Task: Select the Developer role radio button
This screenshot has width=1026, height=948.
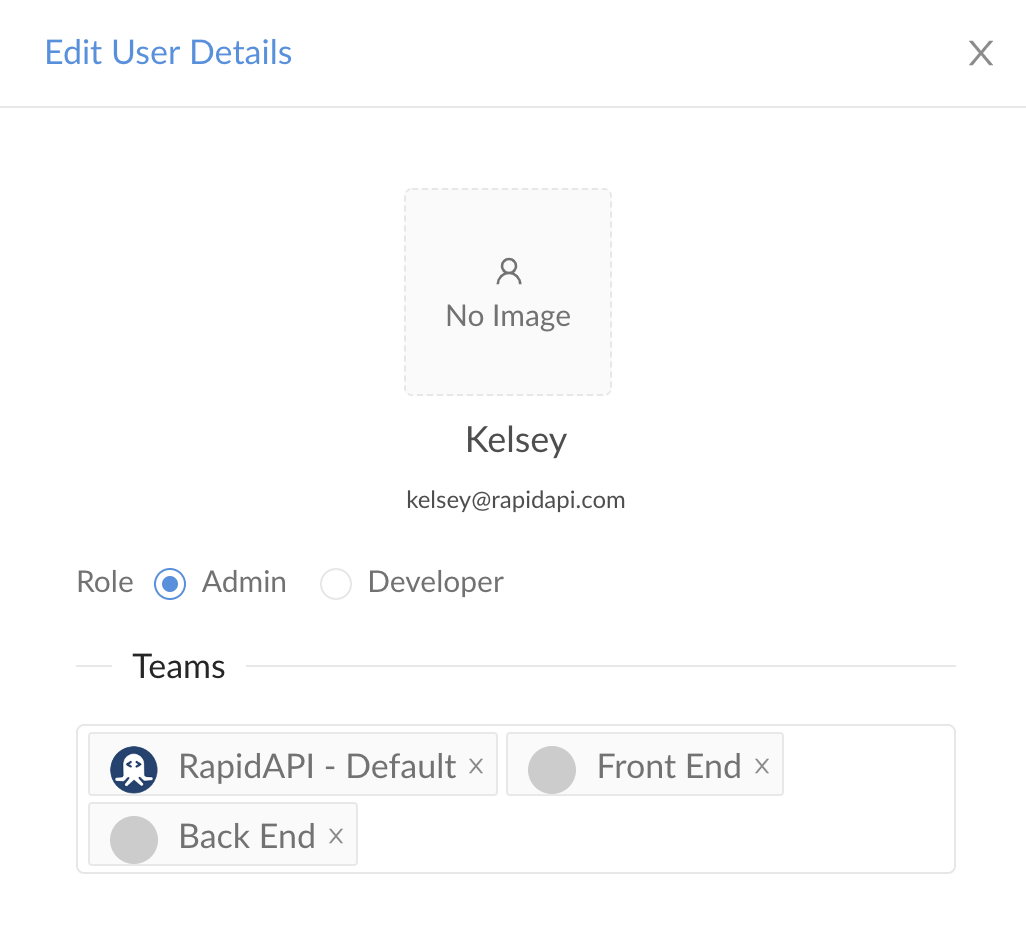Action: coord(336,583)
